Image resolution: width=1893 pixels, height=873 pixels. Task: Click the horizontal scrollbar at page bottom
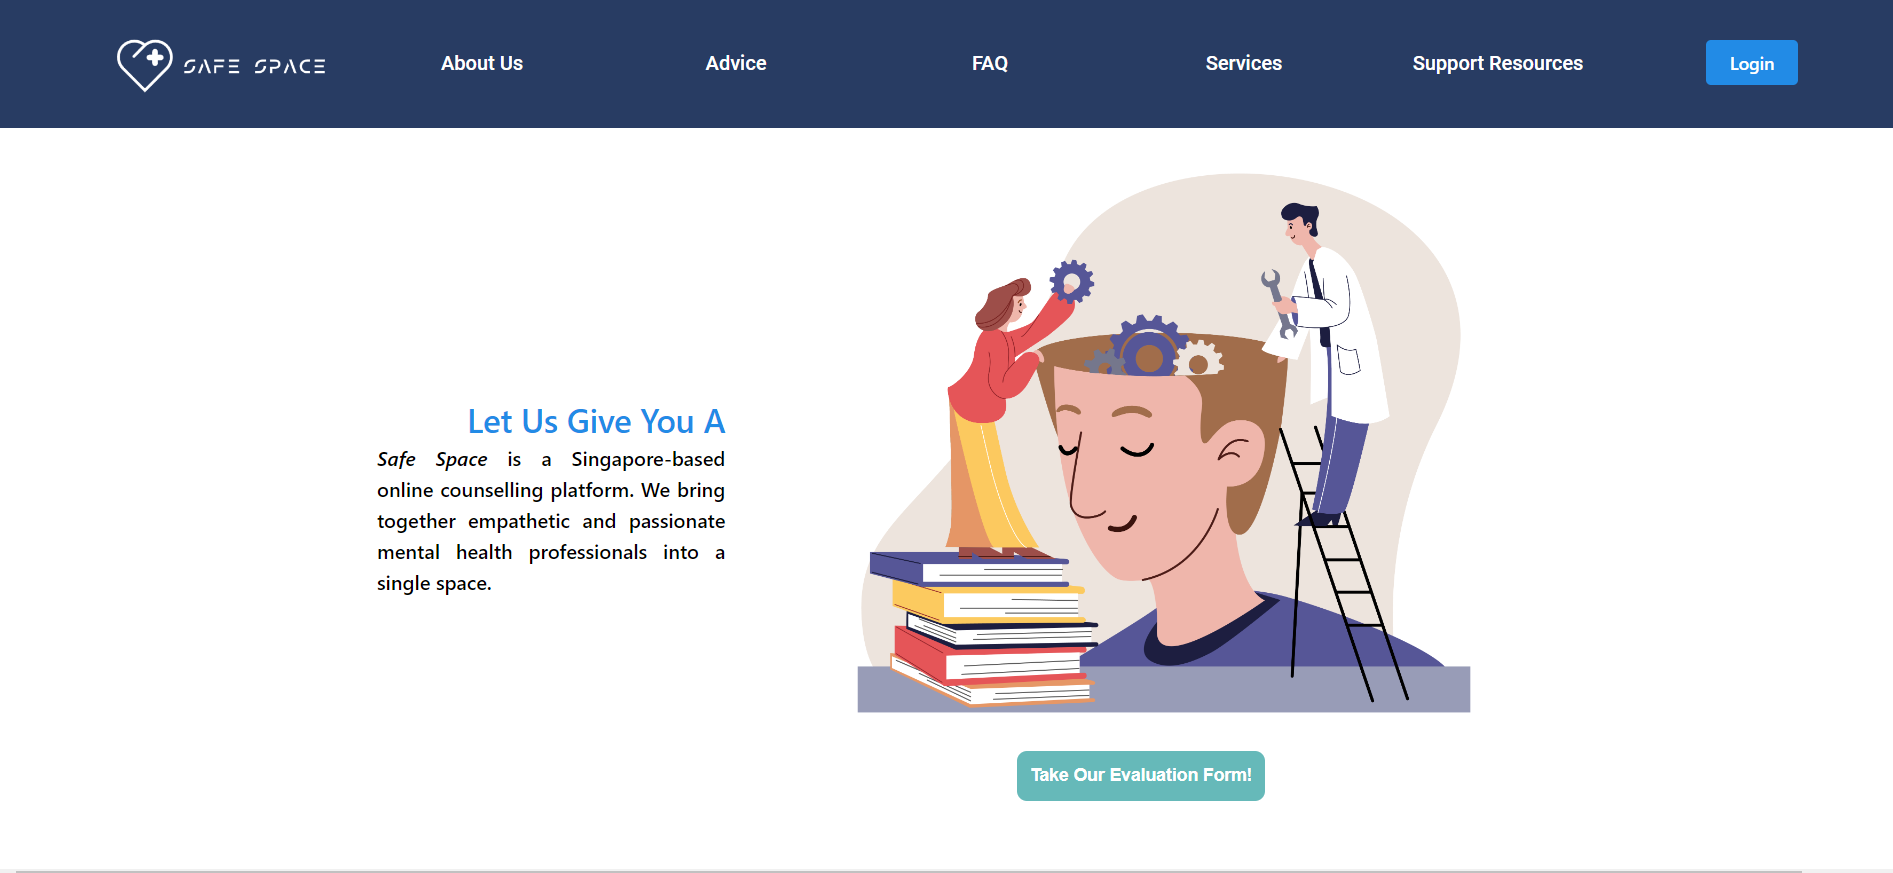pos(908,871)
